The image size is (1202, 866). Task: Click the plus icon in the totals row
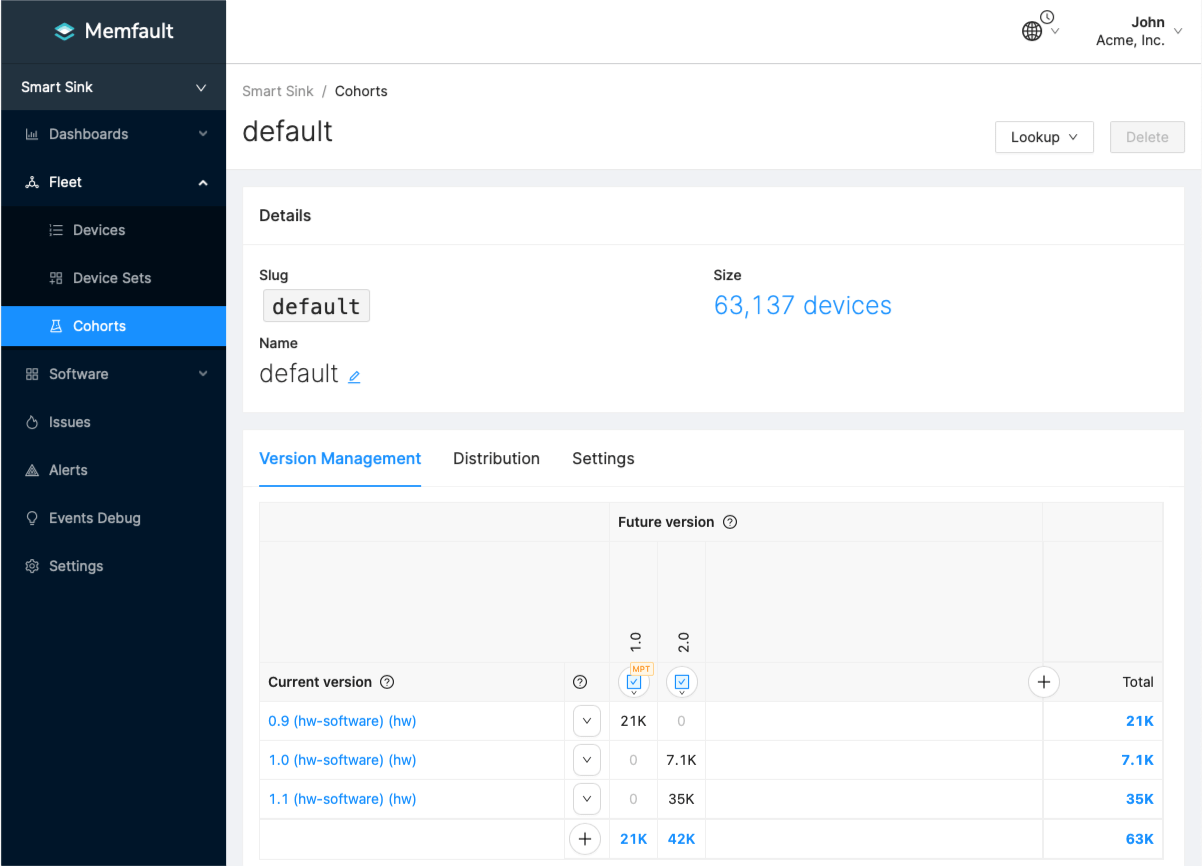tap(585, 839)
